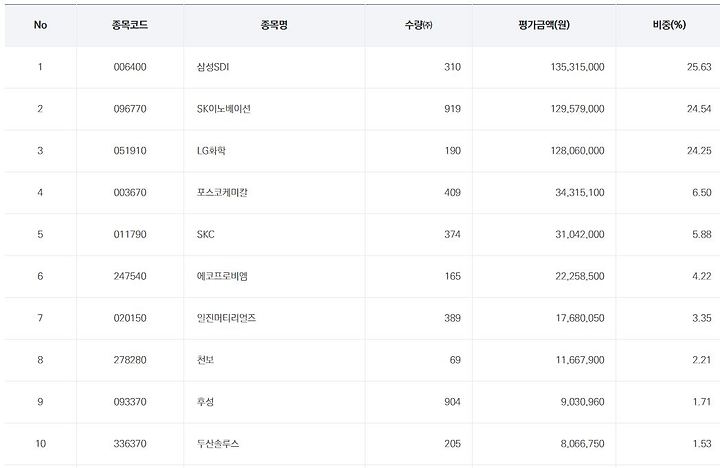Image resolution: width=720 pixels, height=468 pixels.
Task: Select stock code 051910
Action: click(130, 151)
